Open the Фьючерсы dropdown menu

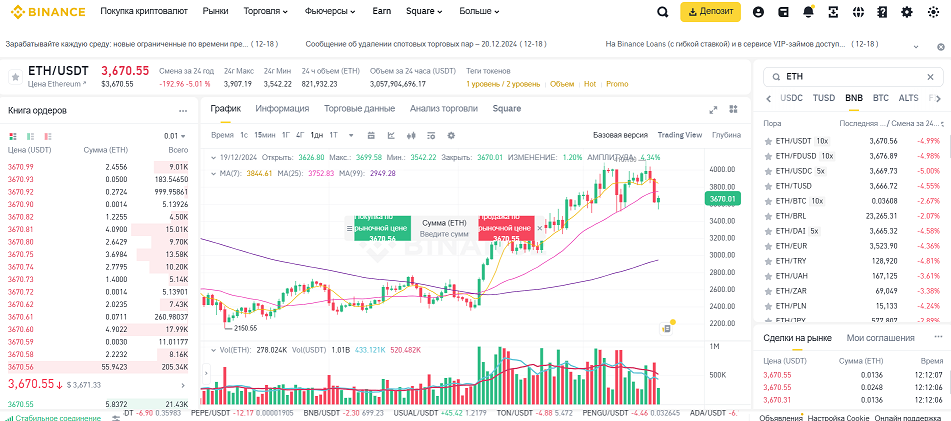[x=331, y=11]
